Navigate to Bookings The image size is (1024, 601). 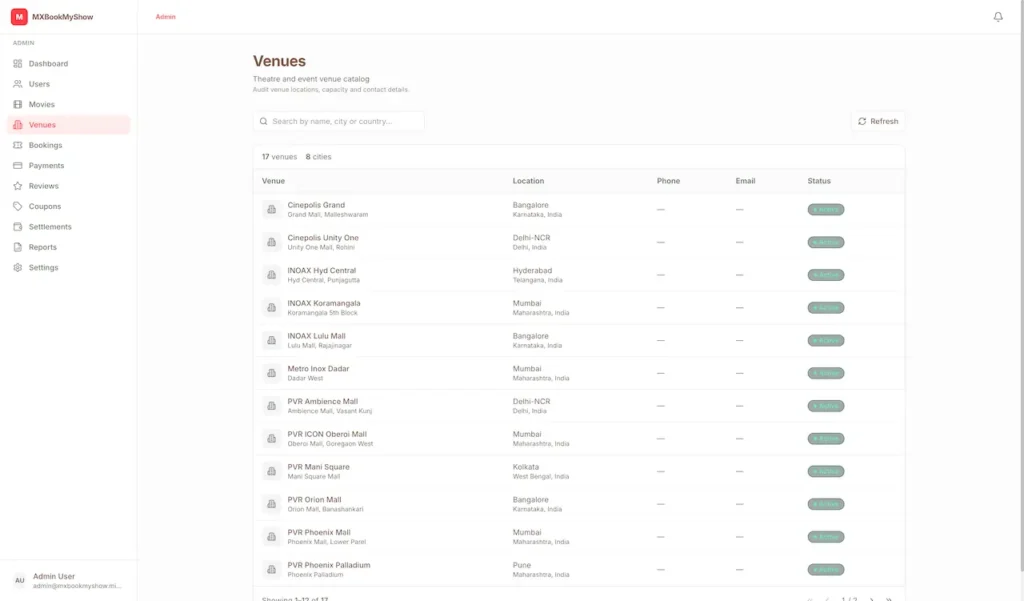pos(68,145)
